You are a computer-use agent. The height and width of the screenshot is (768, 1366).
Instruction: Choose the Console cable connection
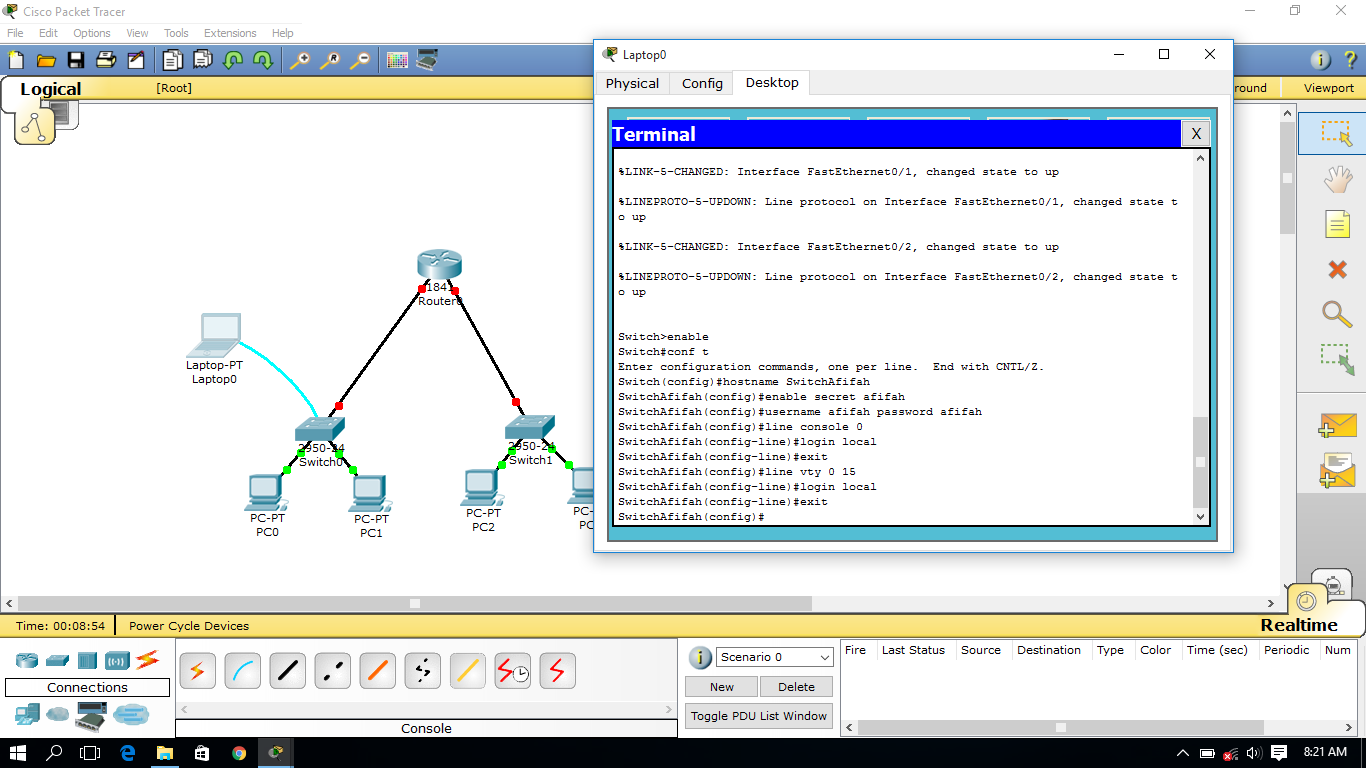[242, 670]
